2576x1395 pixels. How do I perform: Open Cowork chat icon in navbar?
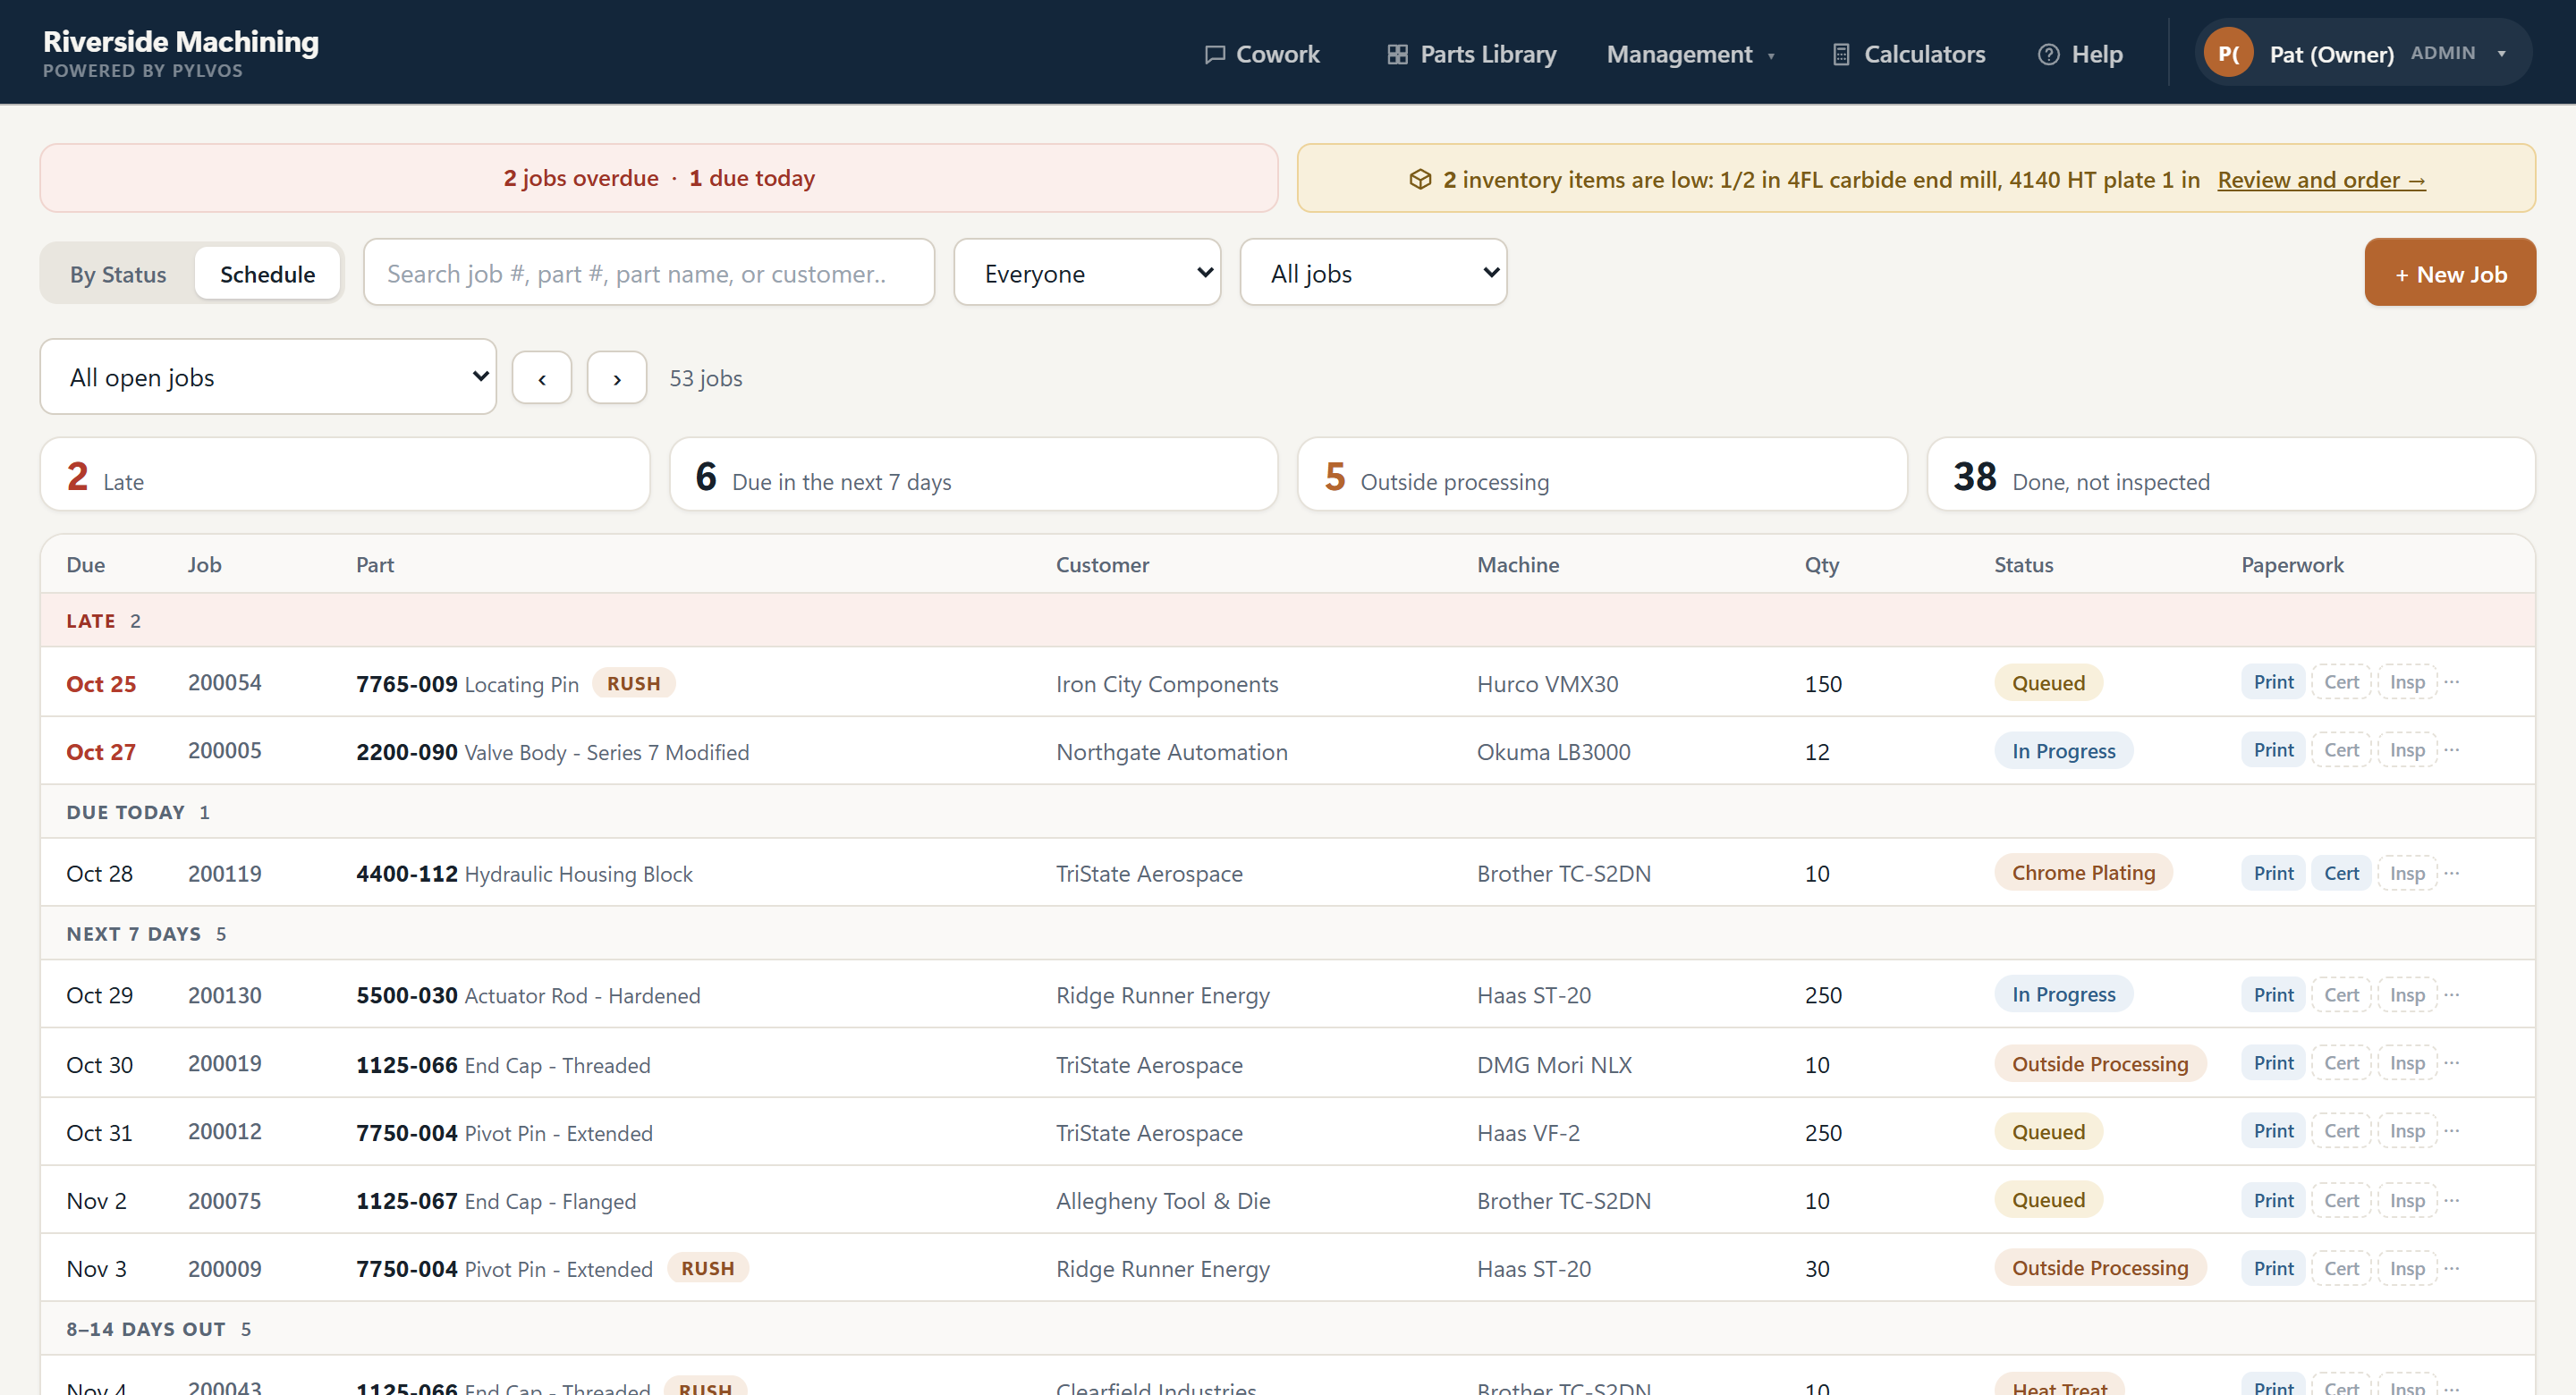click(1214, 54)
